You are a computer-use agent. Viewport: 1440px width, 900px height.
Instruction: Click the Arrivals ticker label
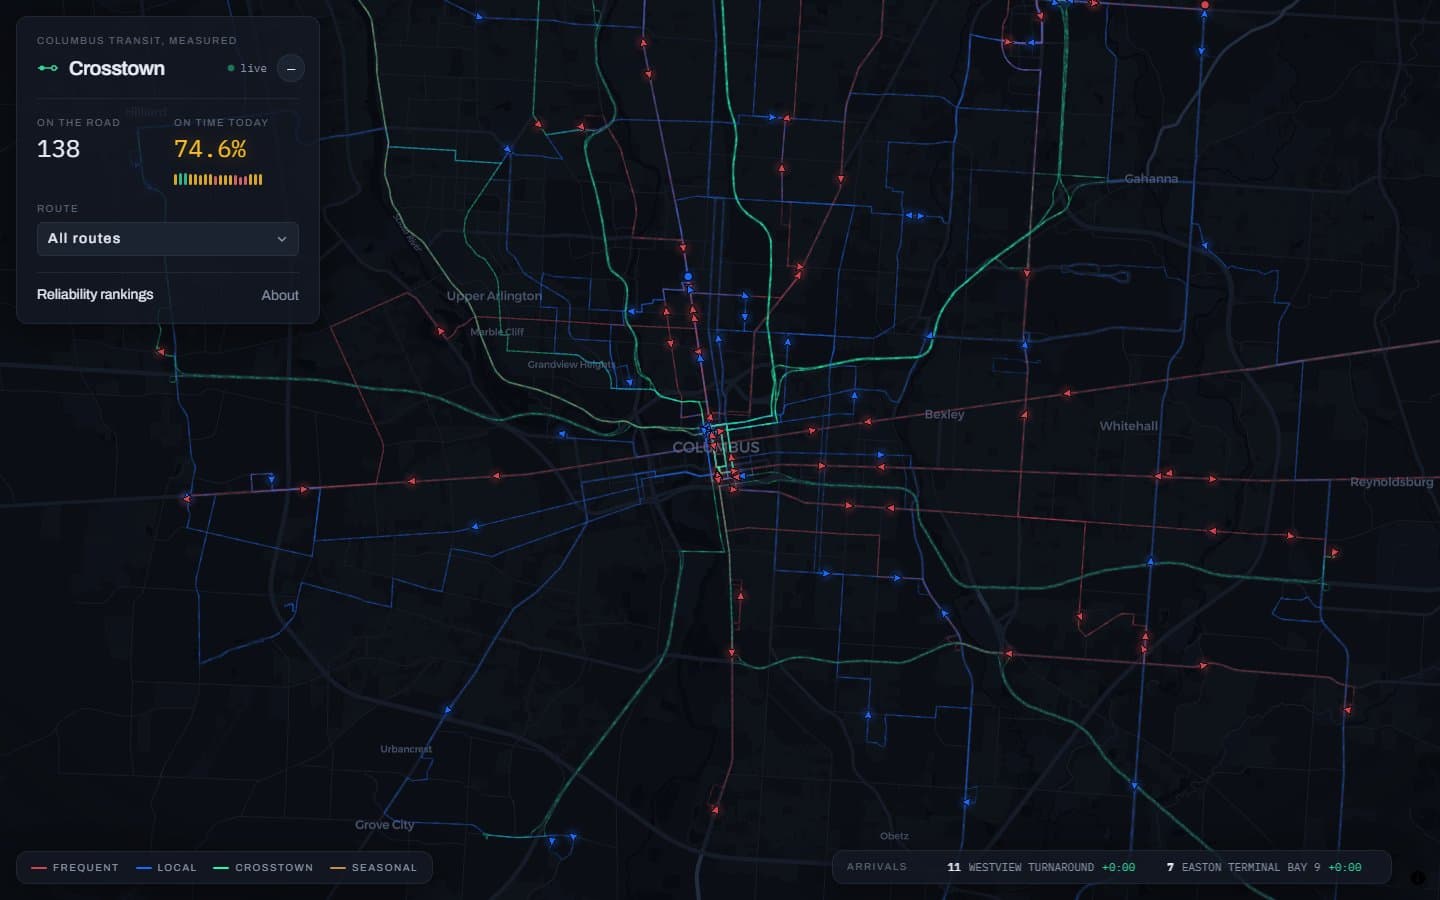click(877, 867)
